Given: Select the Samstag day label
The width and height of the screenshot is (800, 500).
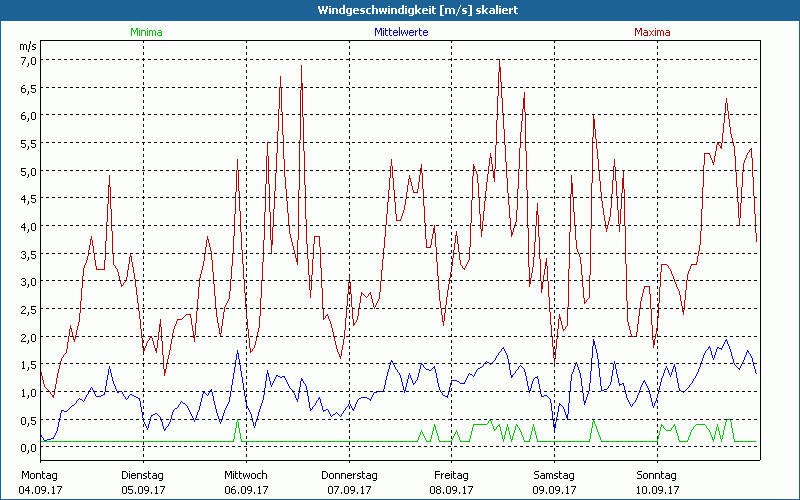Looking at the screenshot, I should [x=554, y=475].
